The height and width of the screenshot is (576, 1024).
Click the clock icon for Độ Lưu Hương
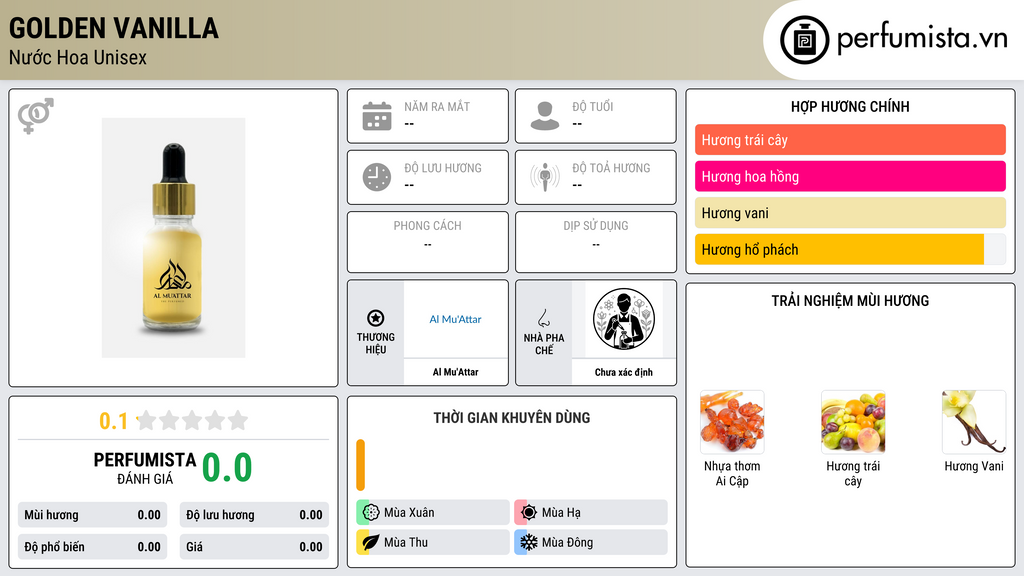coord(377,177)
